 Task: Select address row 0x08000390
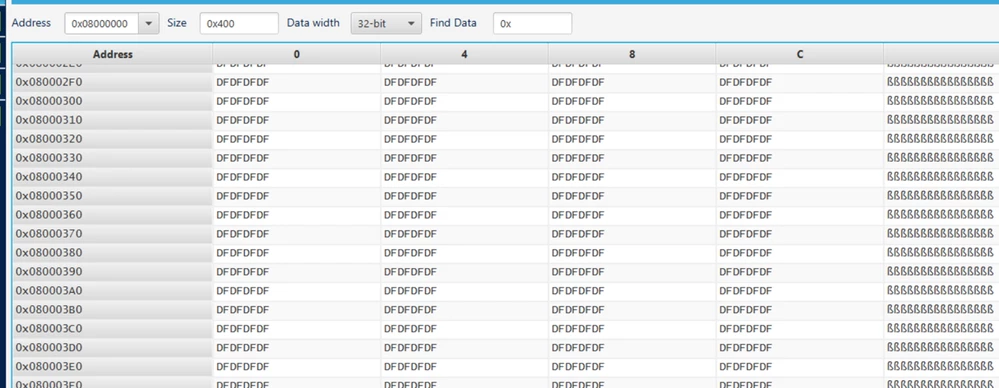pyautogui.click(x=113, y=272)
